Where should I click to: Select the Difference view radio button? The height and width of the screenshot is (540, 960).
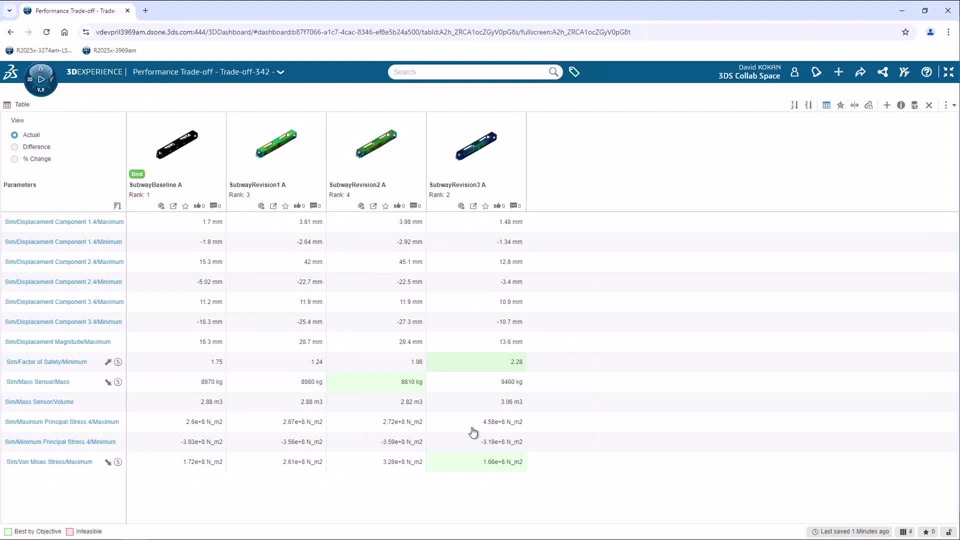[14, 147]
